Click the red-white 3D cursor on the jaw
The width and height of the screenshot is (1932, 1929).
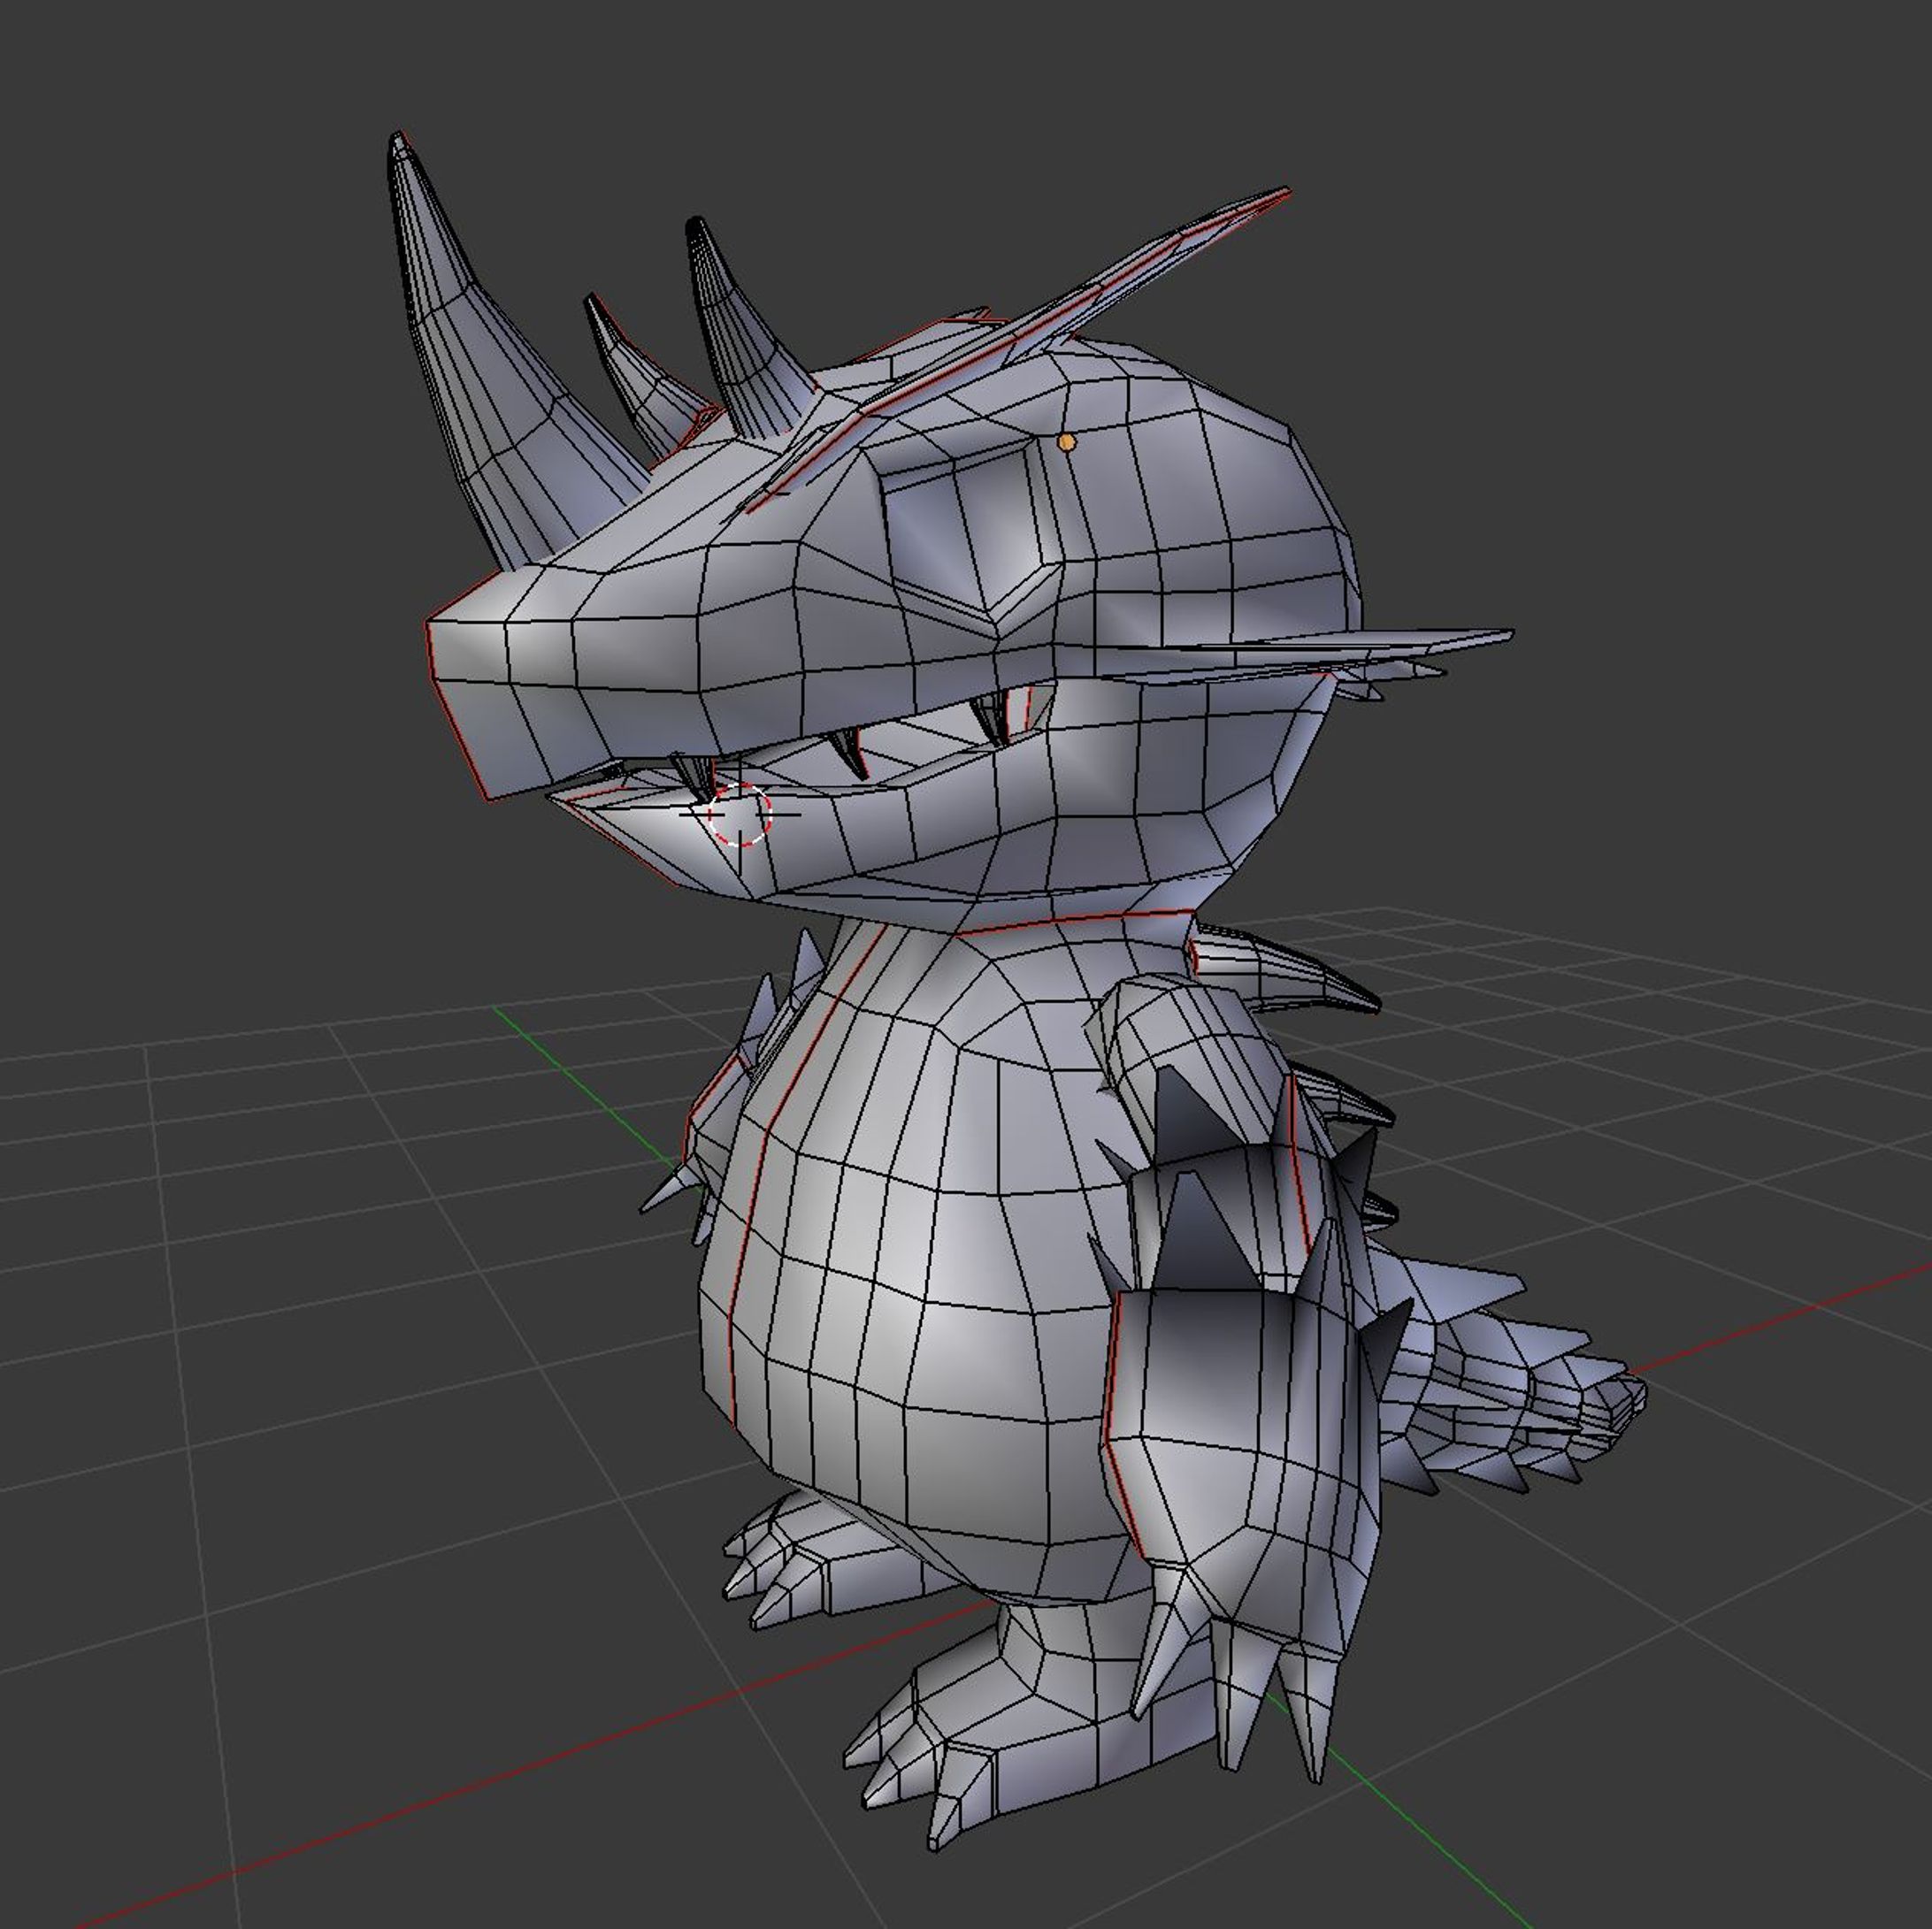click(740, 814)
